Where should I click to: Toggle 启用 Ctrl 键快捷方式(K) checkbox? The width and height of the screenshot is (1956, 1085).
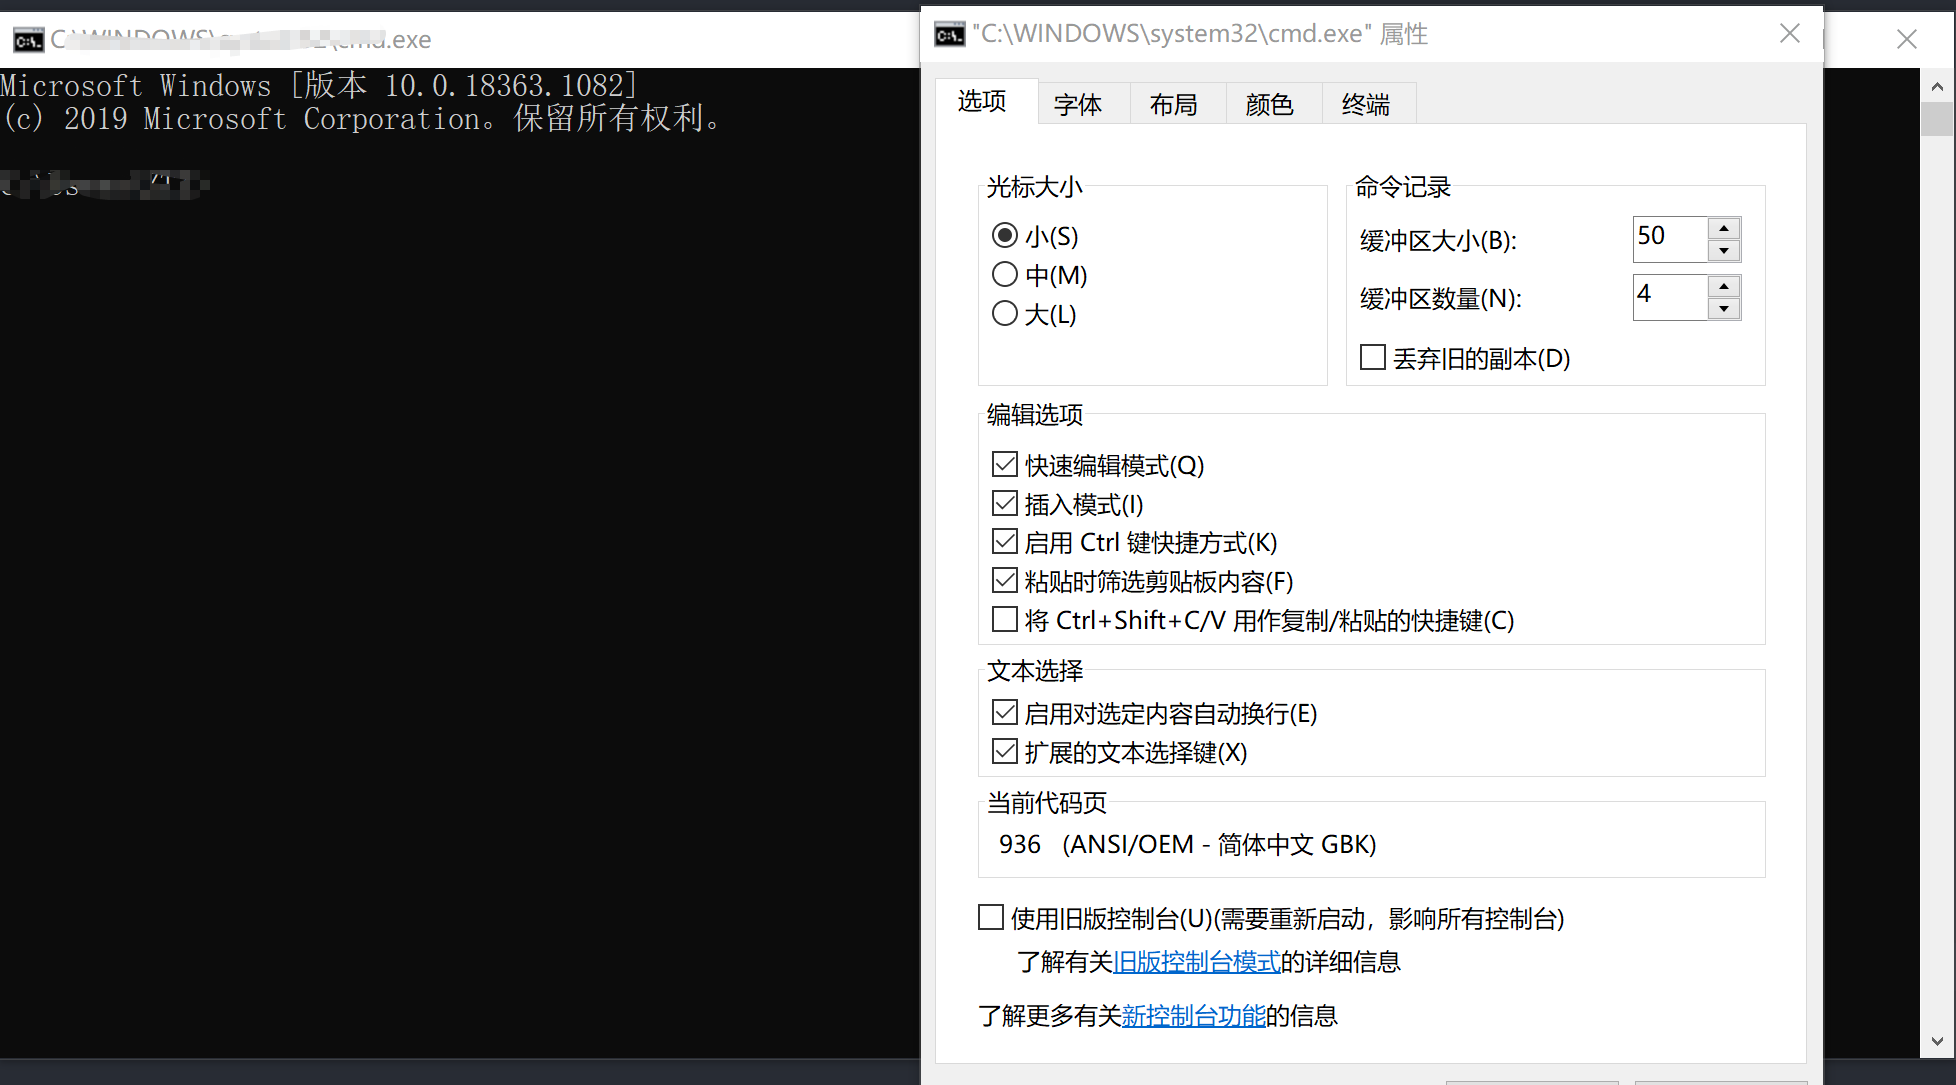click(1005, 541)
